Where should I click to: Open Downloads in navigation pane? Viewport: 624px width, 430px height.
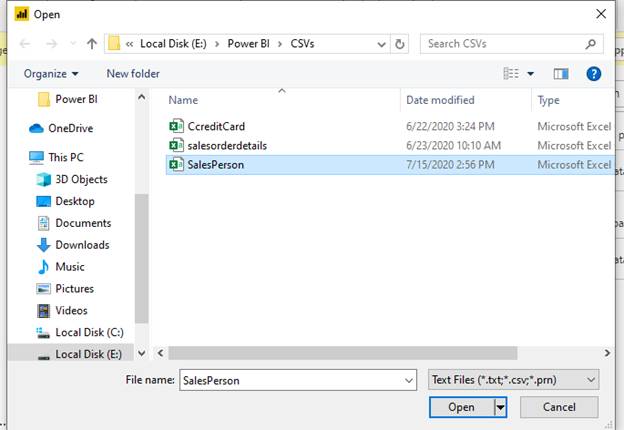coord(82,245)
